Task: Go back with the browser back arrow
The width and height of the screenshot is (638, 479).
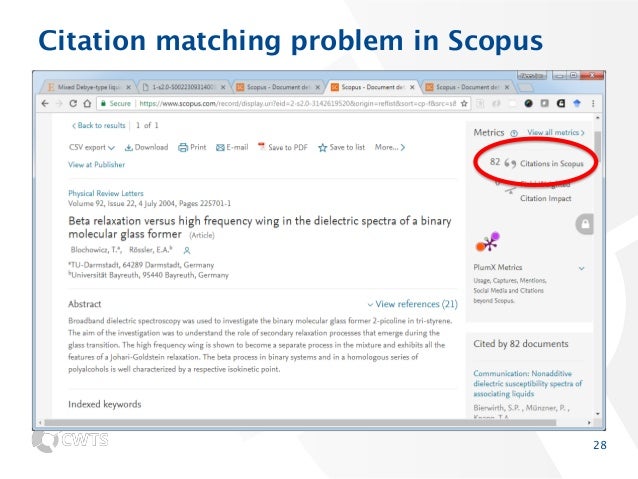Action: (45, 103)
